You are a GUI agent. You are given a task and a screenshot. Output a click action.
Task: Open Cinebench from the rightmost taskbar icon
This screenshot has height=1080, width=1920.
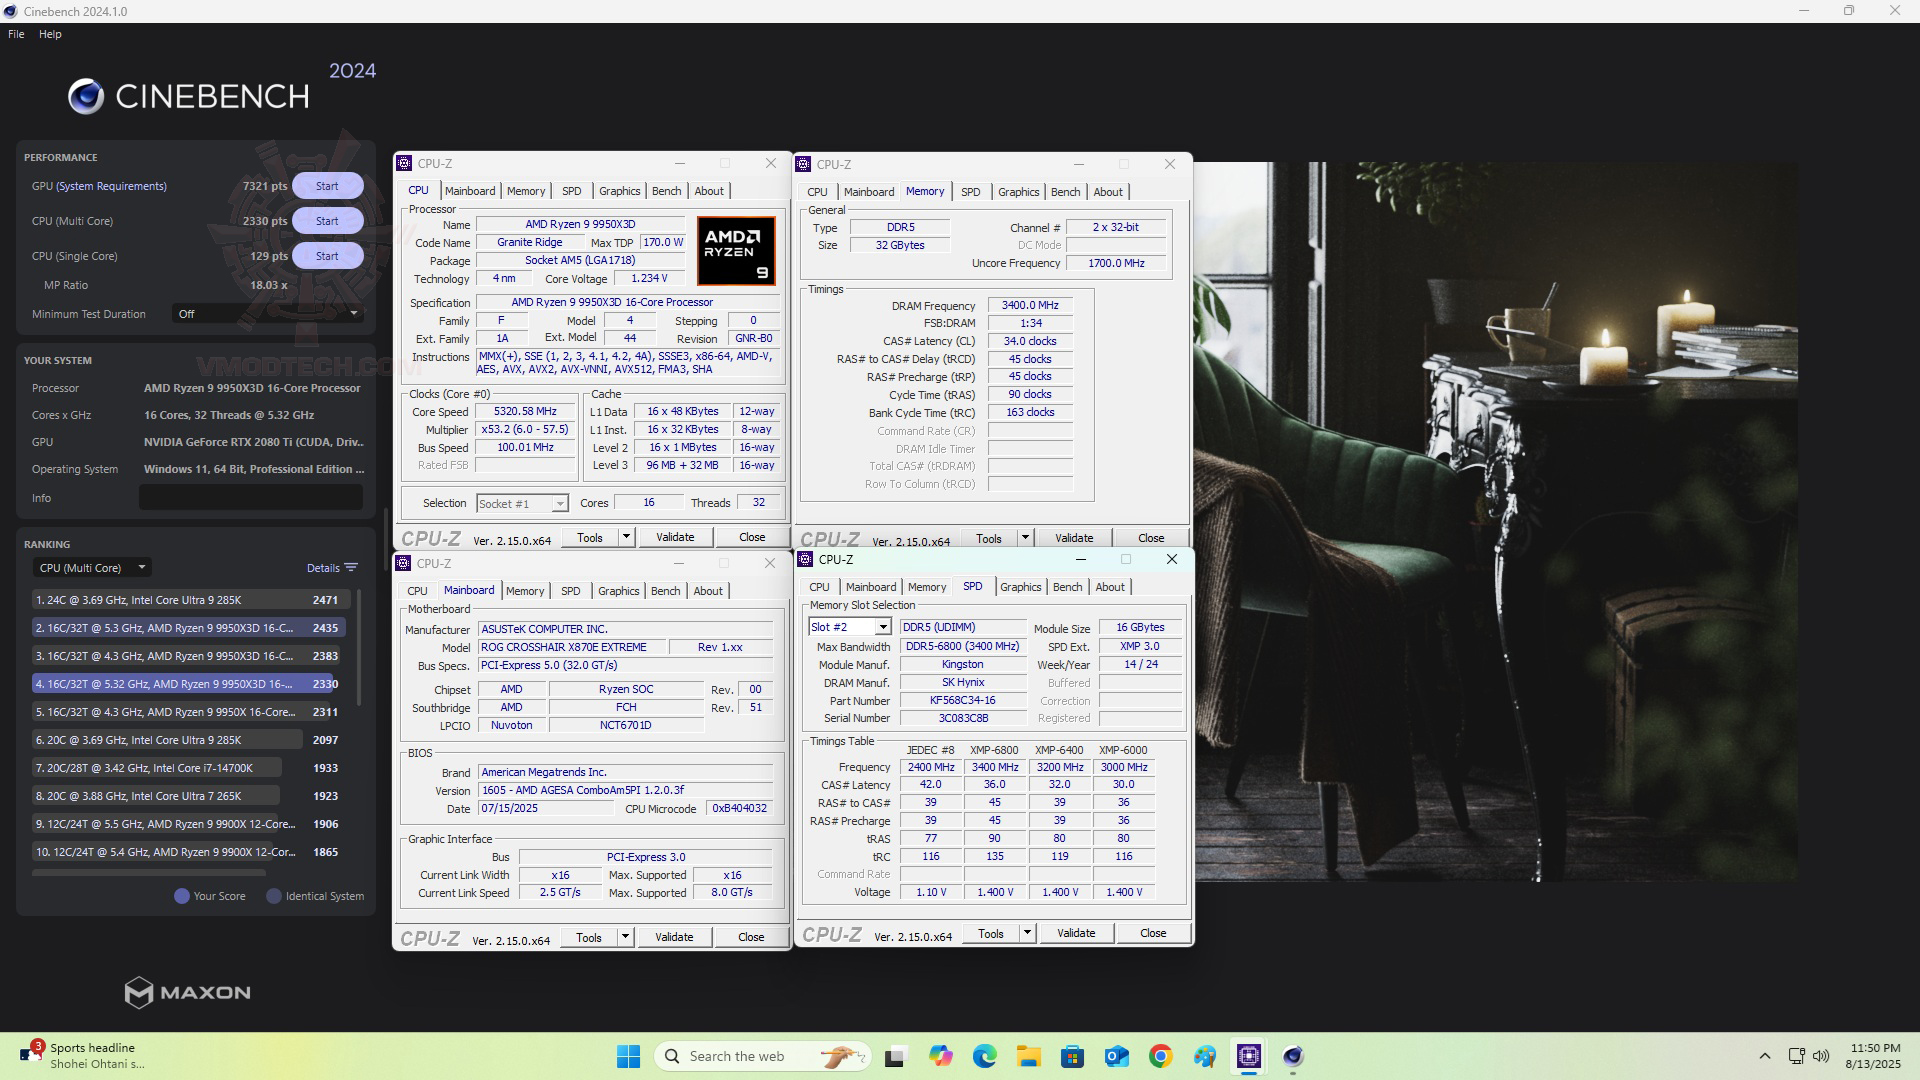tap(1293, 1056)
